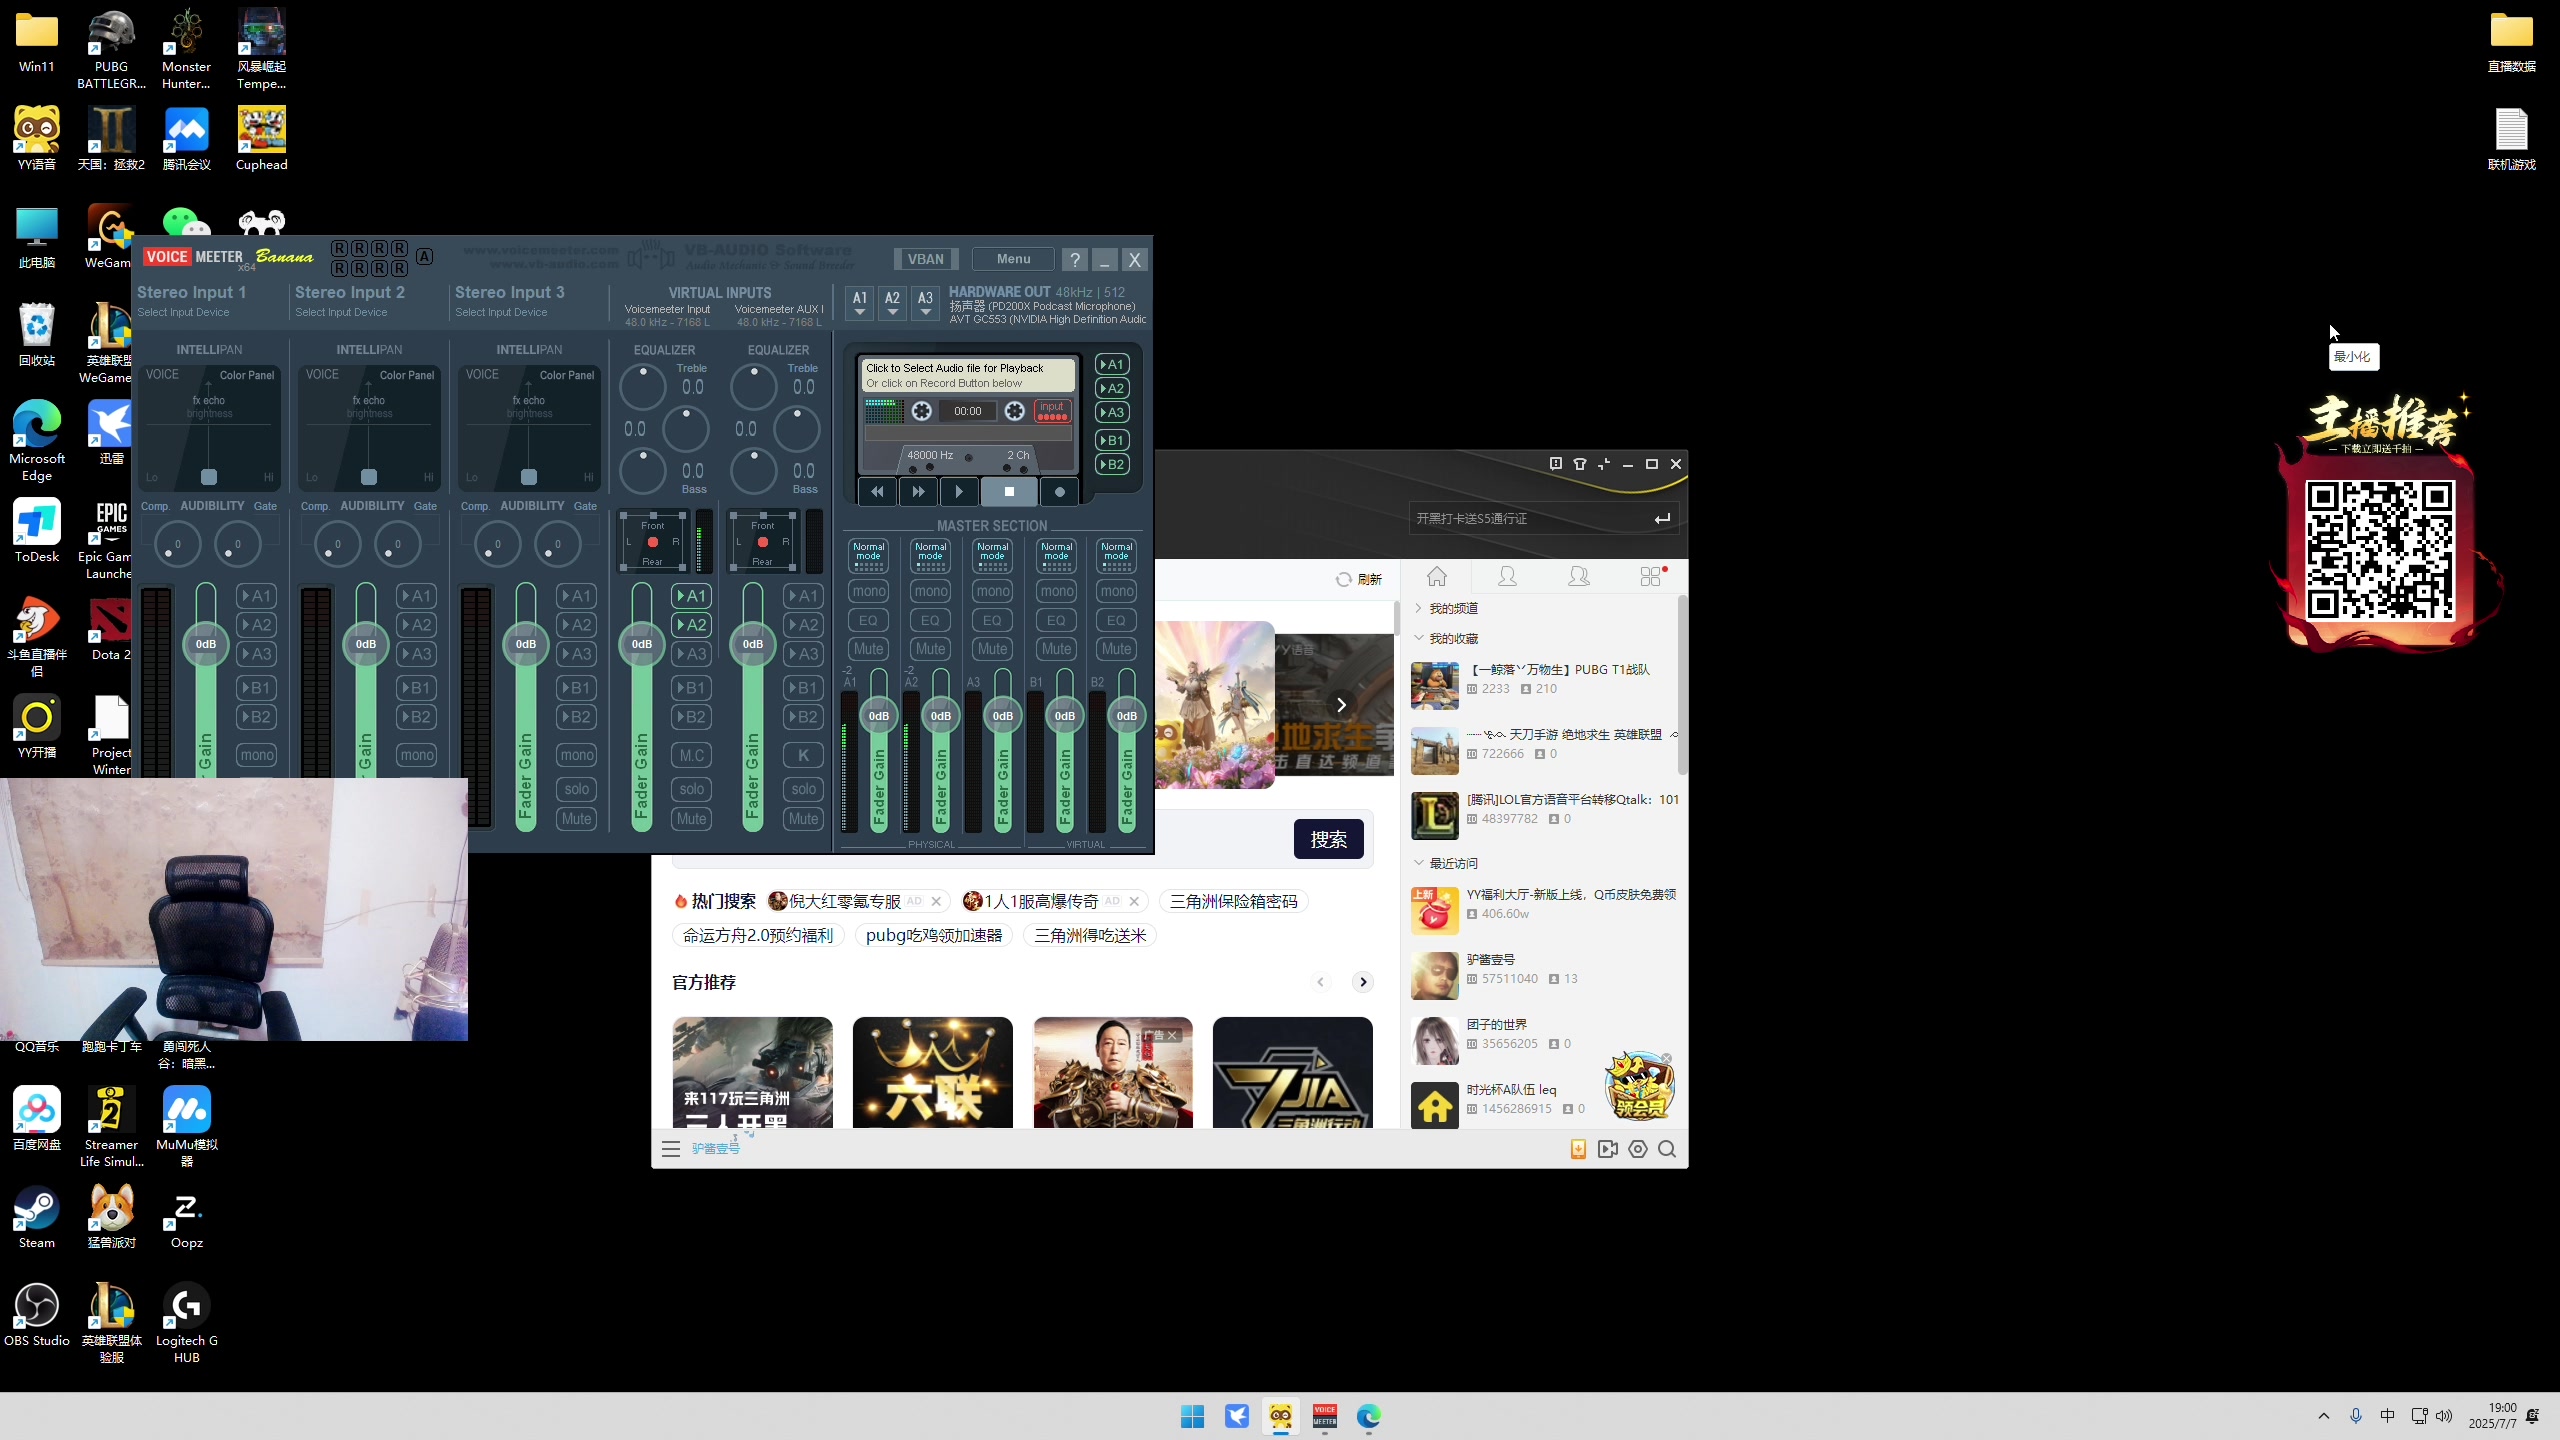Toggle A1 routing on Voicemeeter Input strip
The image size is (2560, 1440).
pyautogui.click(x=691, y=596)
